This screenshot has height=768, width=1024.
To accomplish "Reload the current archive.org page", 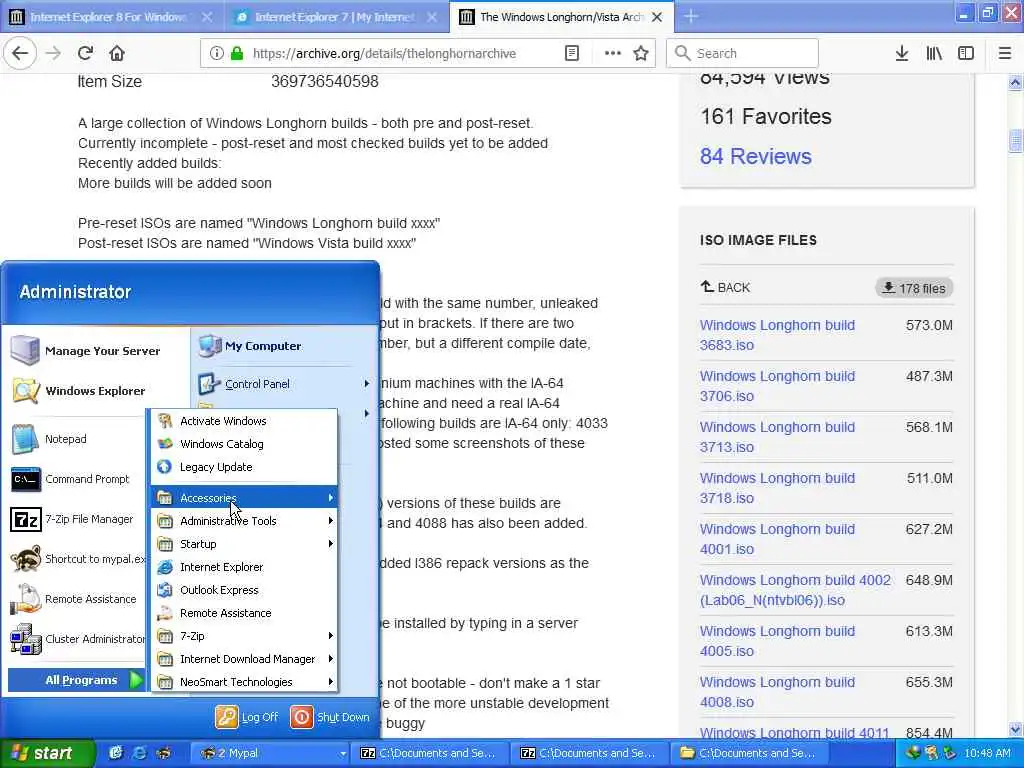I will tap(85, 54).
